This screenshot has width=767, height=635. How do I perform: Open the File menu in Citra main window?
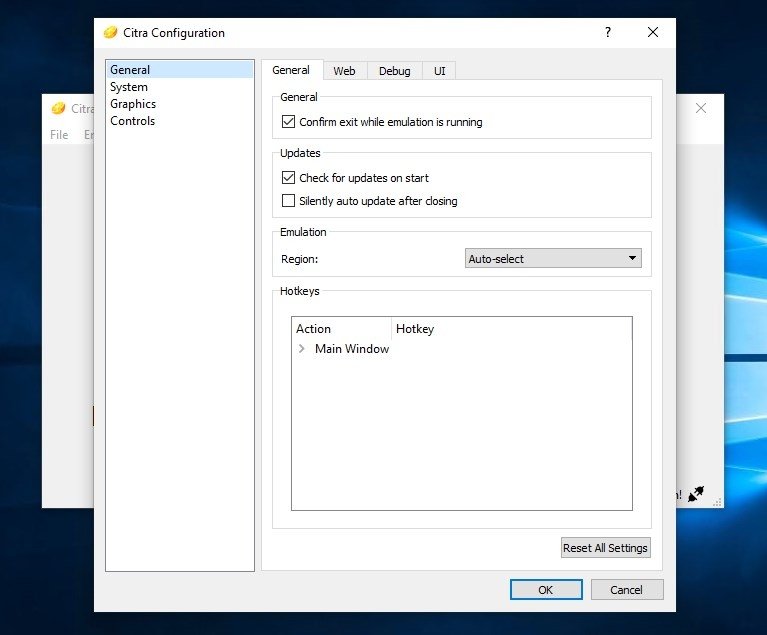(x=59, y=135)
